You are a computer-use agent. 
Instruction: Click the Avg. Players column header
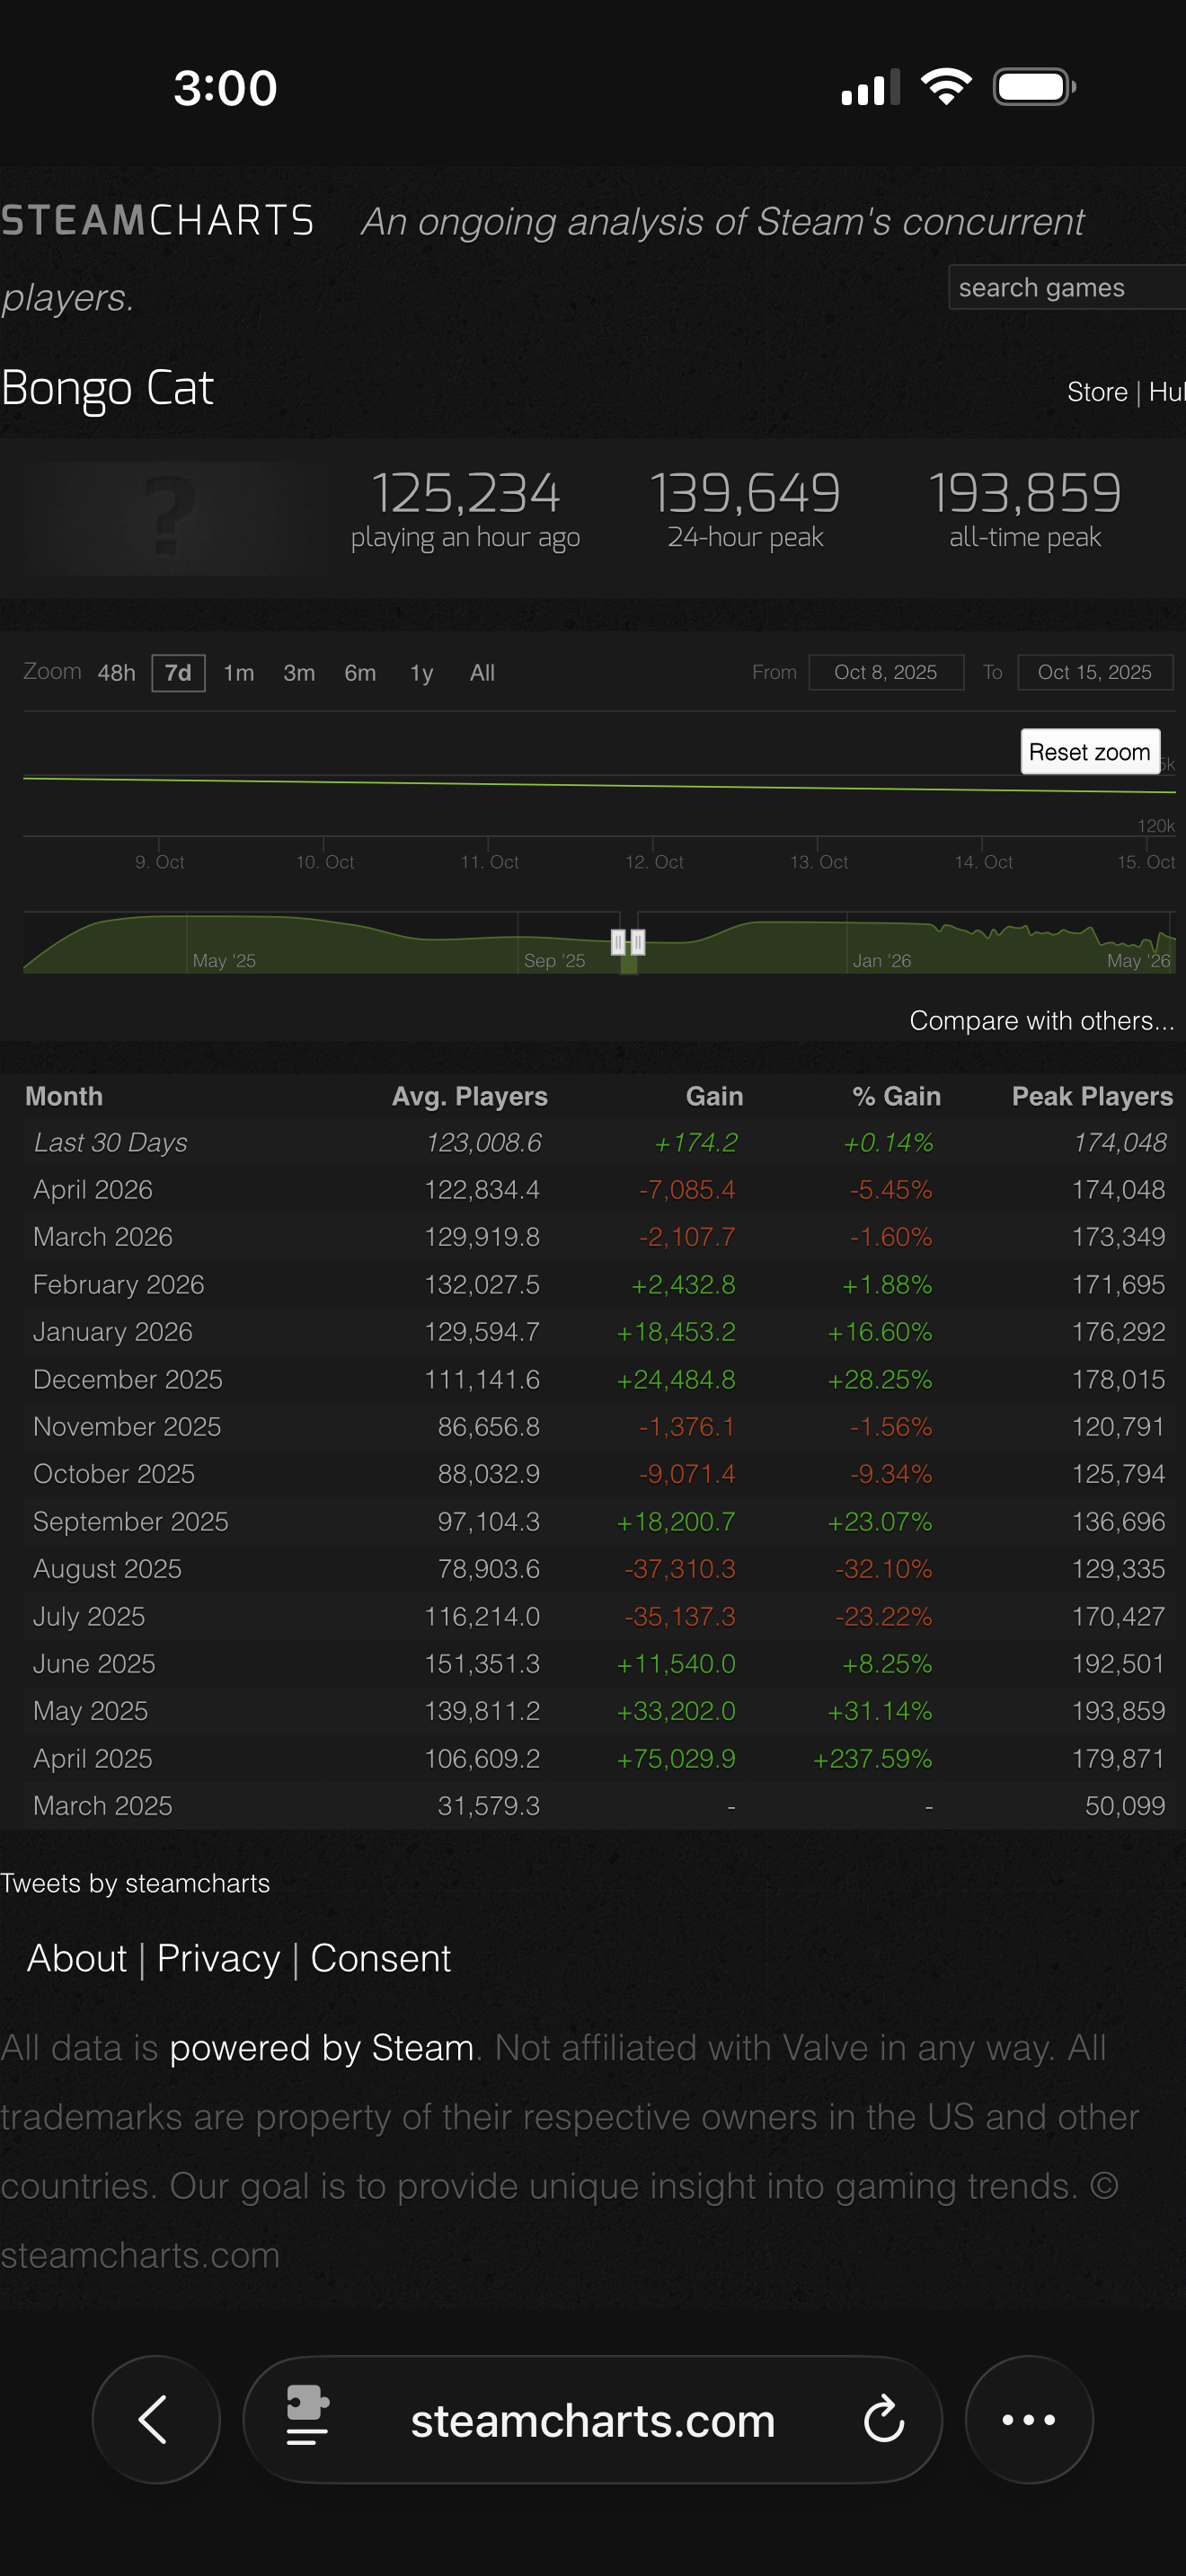click(x=470, y=1096)
